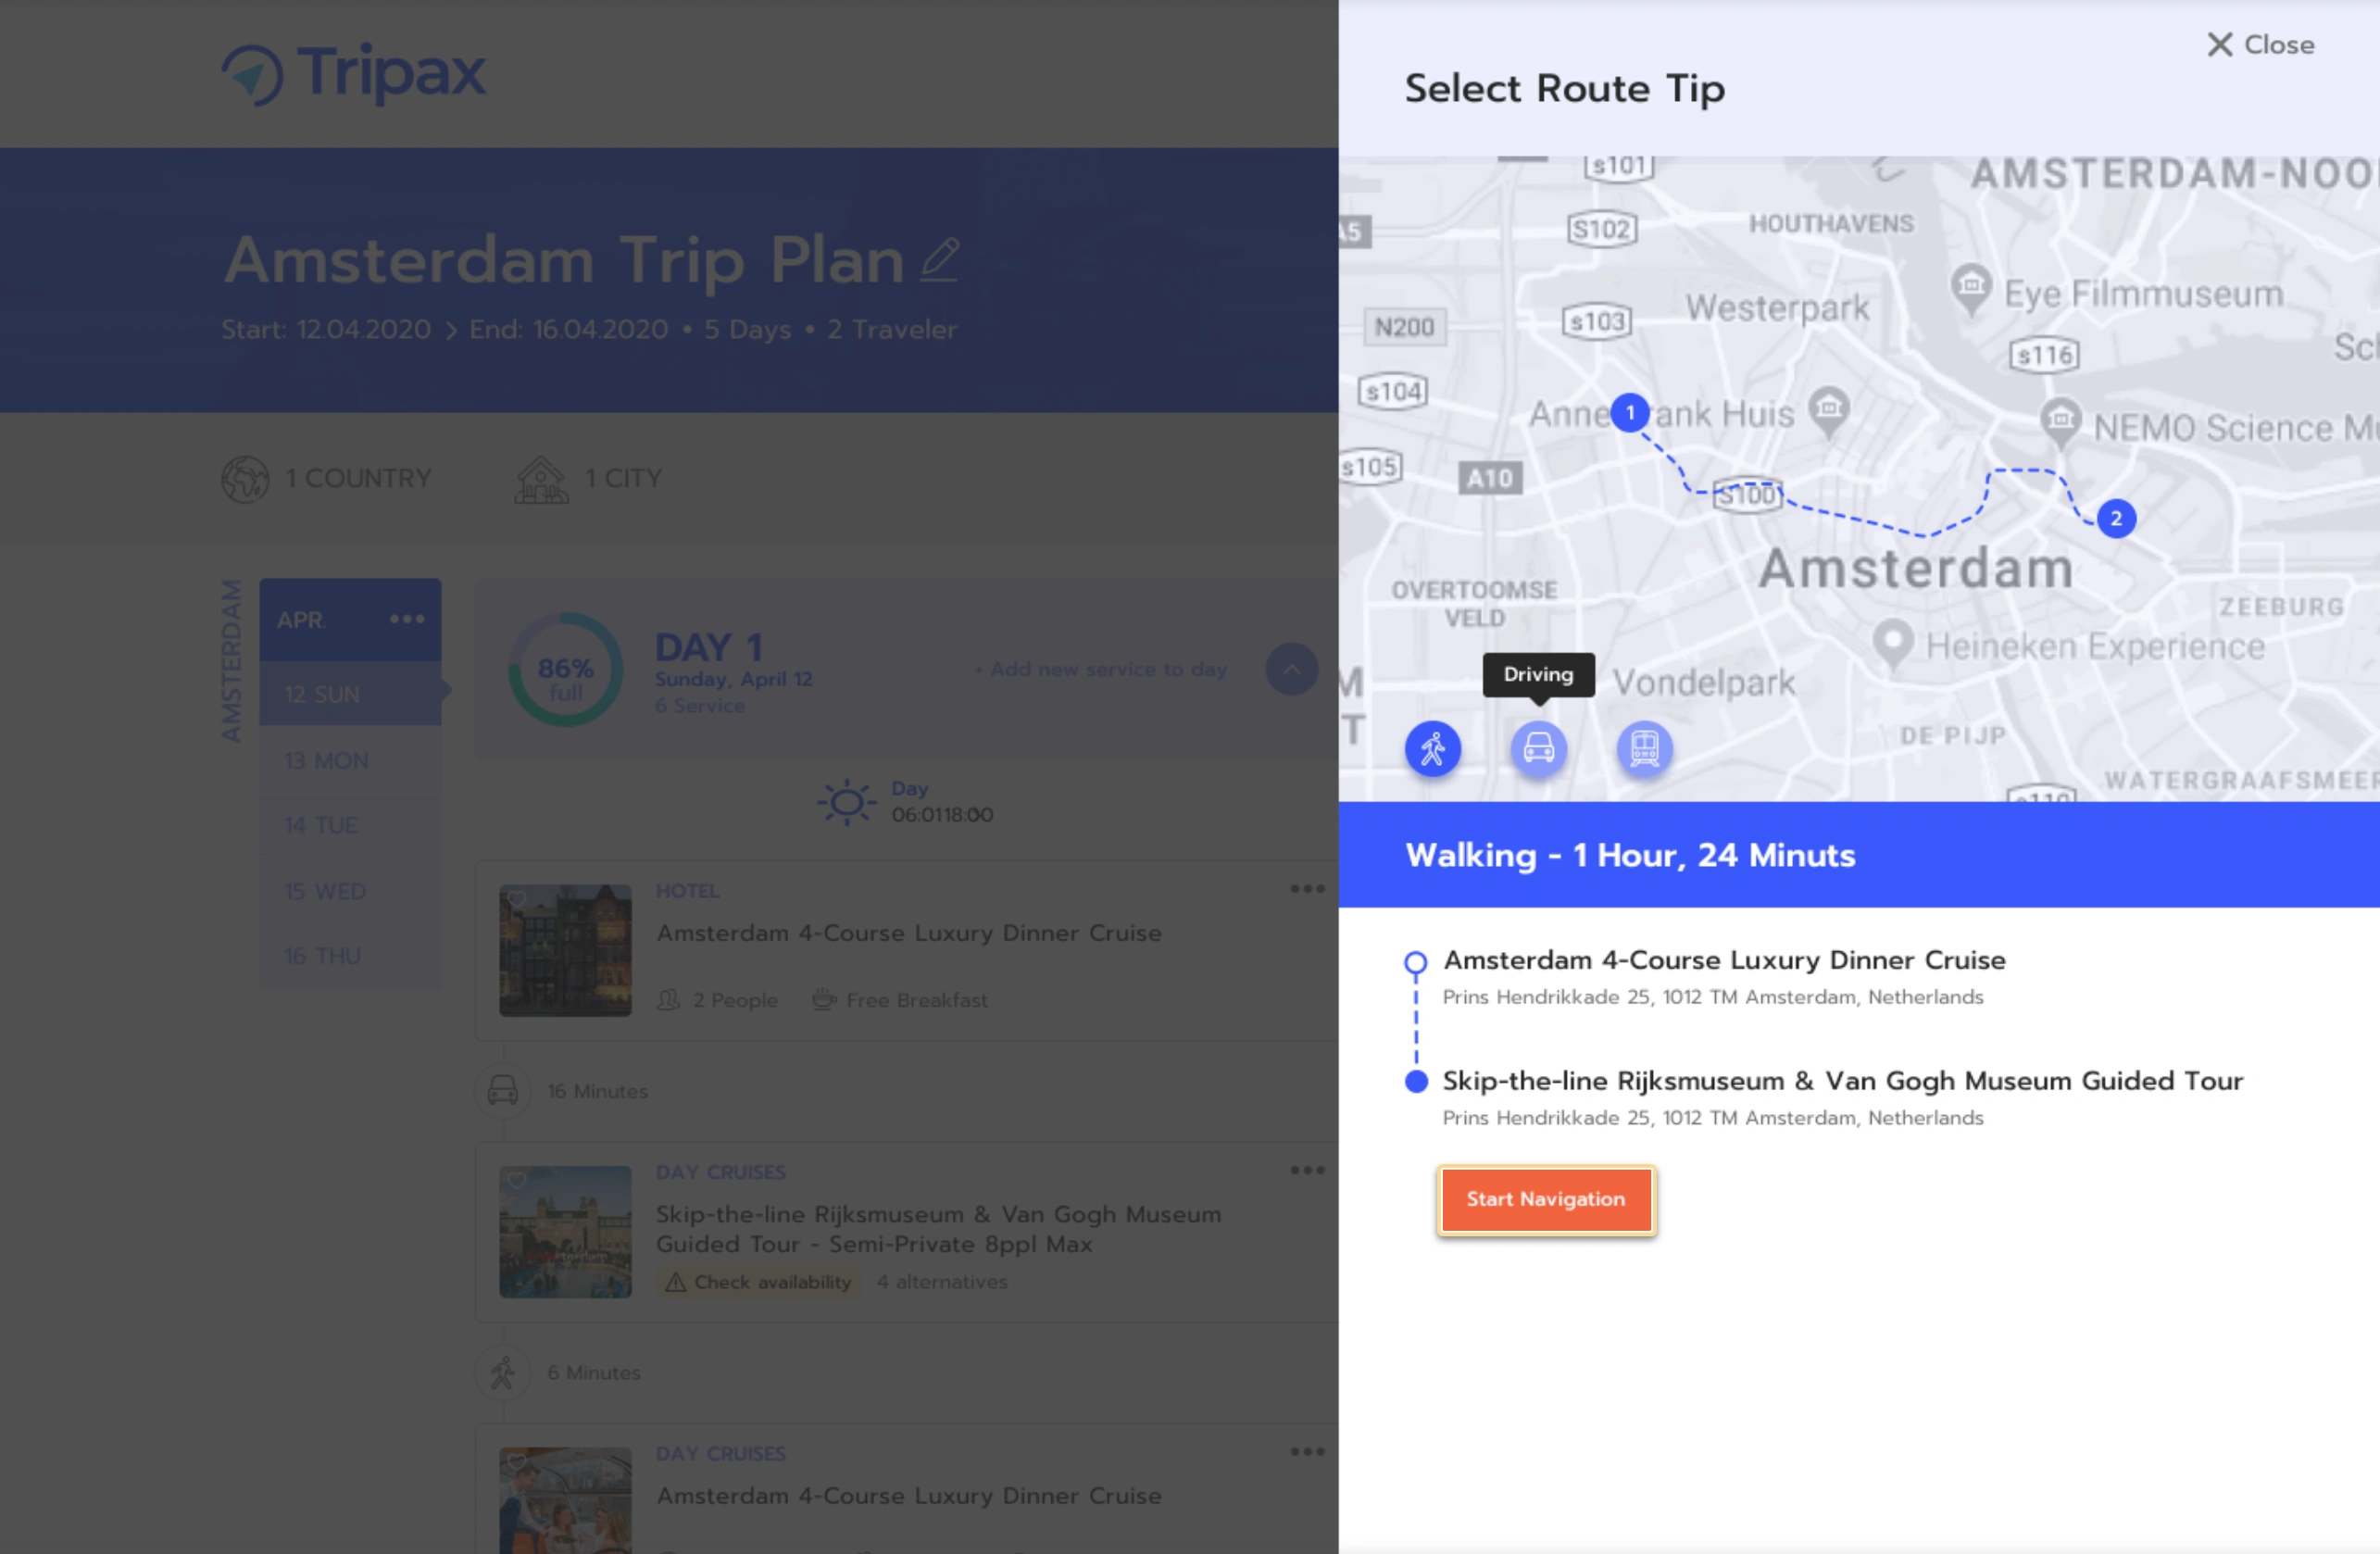The height and width of the screenshot is (1554, 2380).
Task: Click Add new service to day
Action: [x=1101, y=669]
